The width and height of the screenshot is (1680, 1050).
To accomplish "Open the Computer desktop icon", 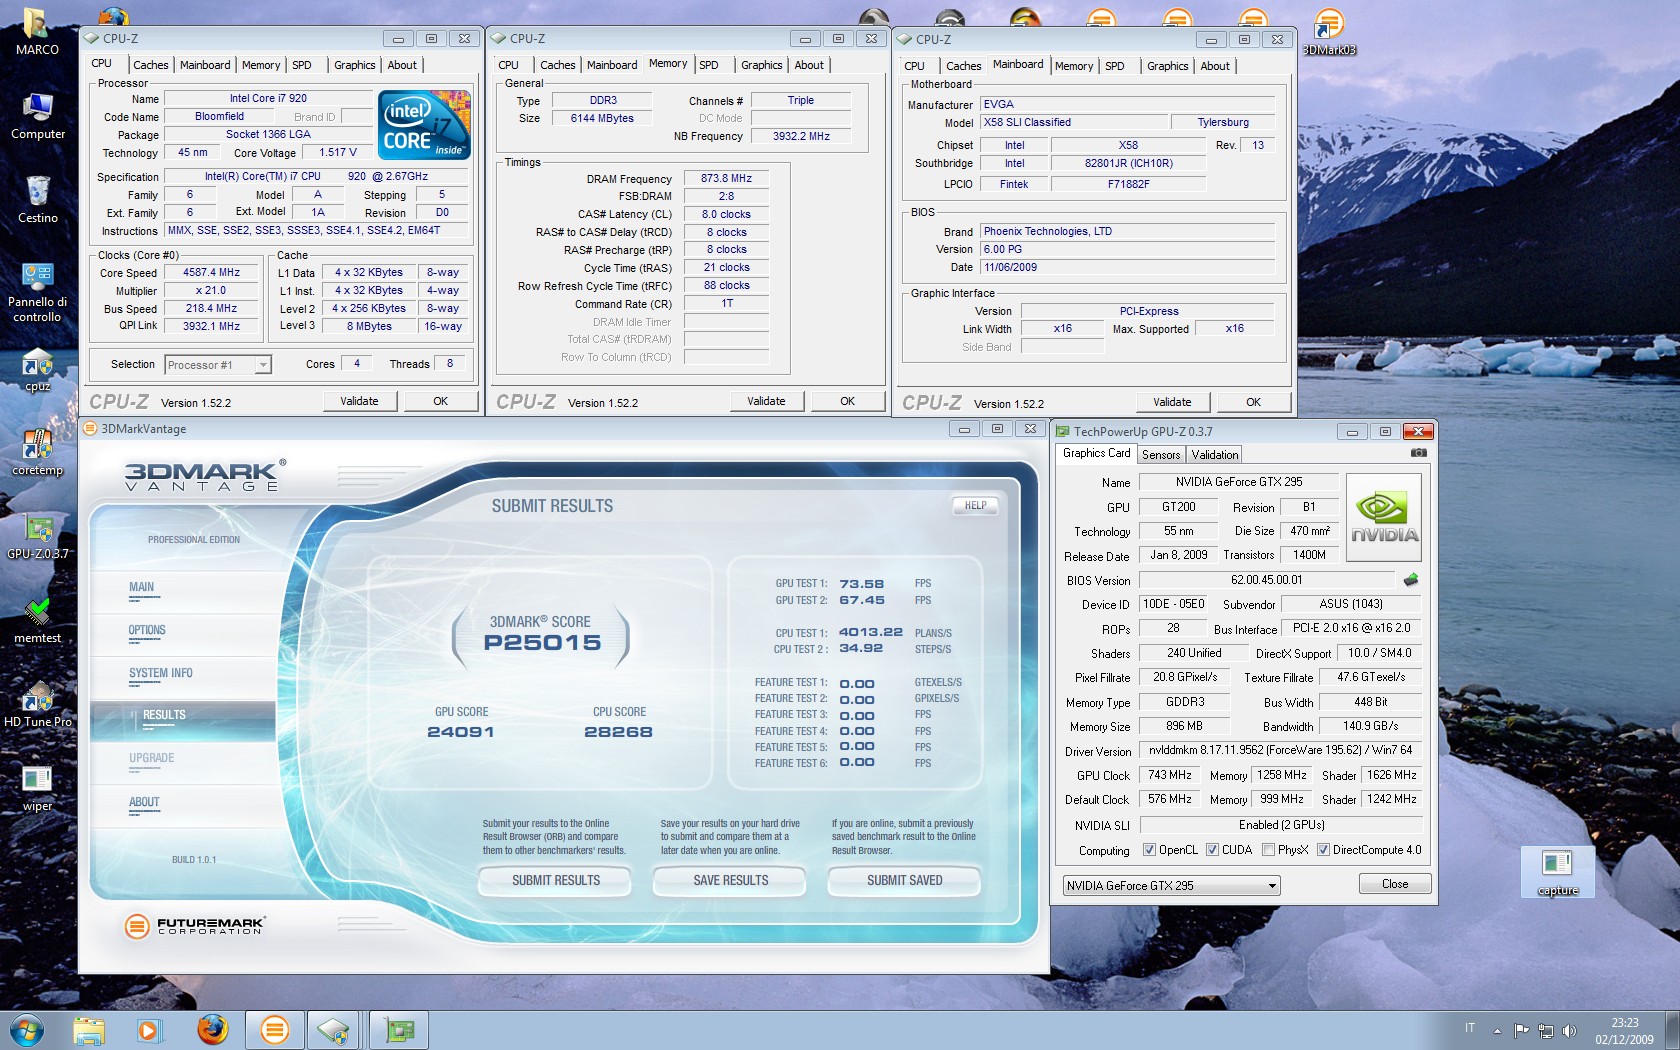I will (38, 116).
